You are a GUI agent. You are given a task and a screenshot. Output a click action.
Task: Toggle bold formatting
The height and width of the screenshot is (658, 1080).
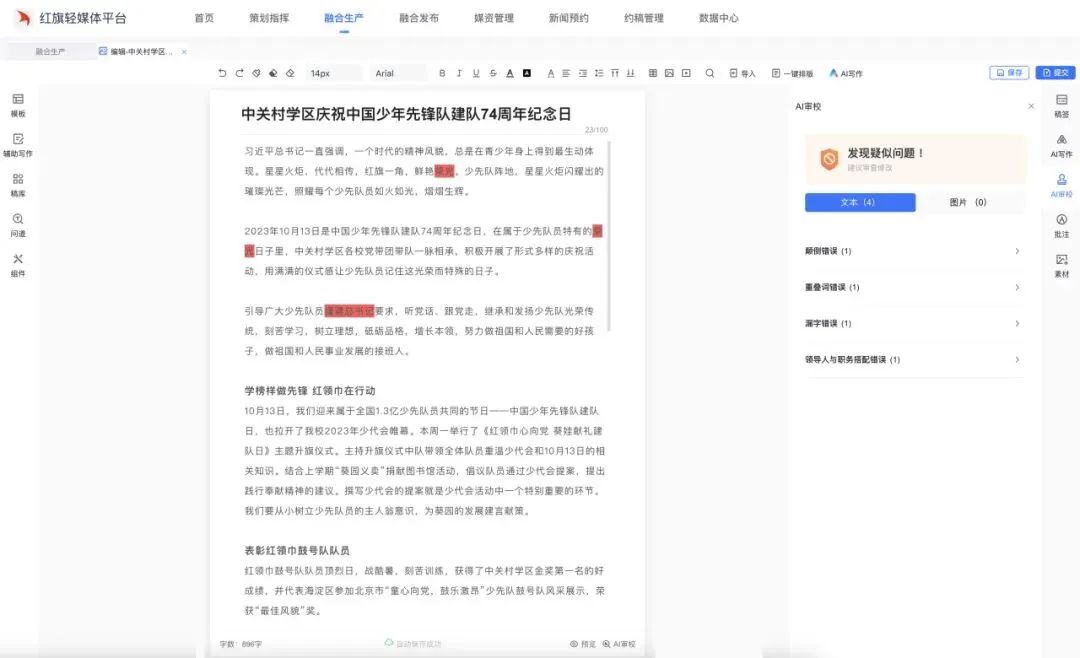point(442,73)
